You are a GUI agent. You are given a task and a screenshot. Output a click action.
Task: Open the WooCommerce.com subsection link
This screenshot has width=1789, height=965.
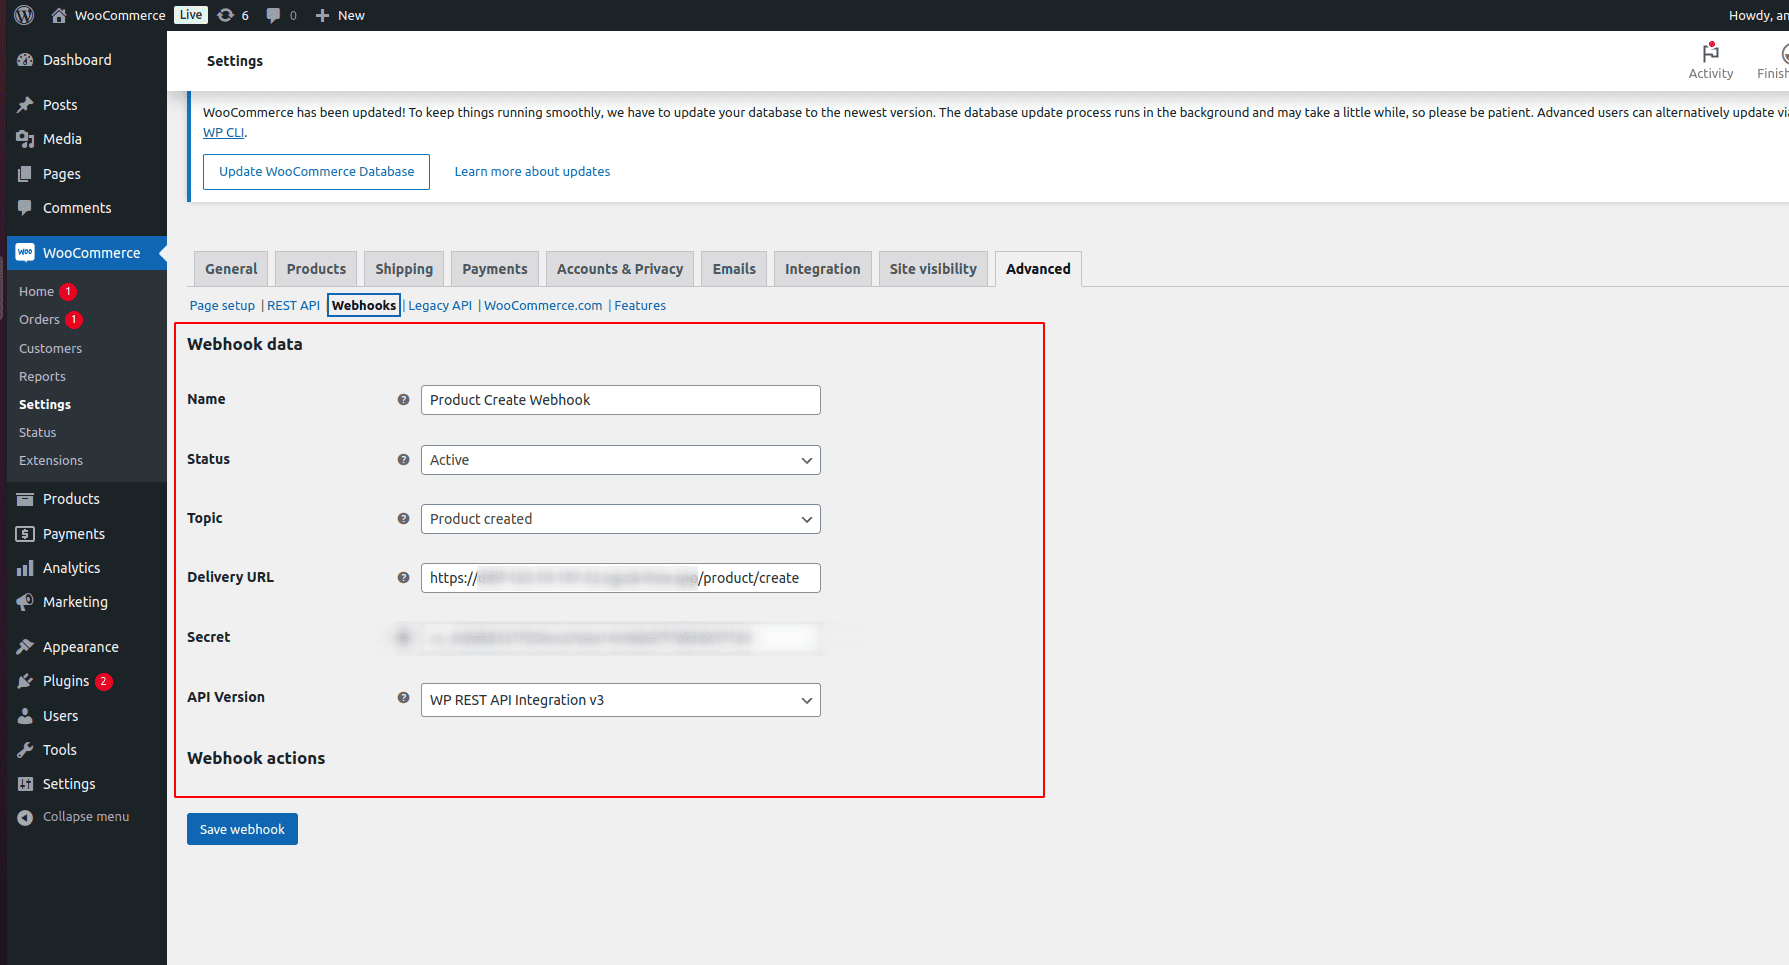(x=543, y=306)
